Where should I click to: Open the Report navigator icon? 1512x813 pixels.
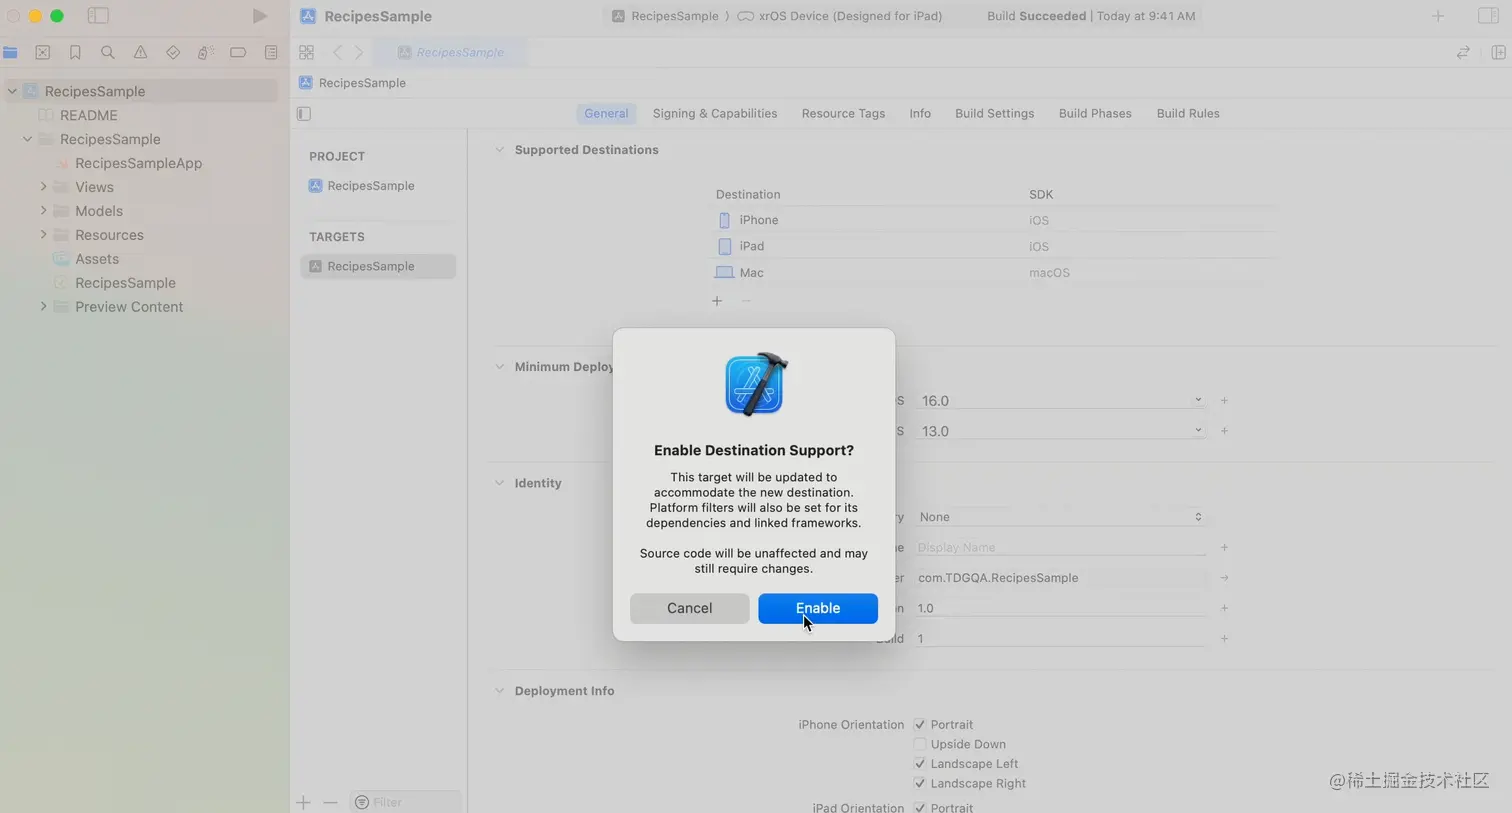[271, 52]
